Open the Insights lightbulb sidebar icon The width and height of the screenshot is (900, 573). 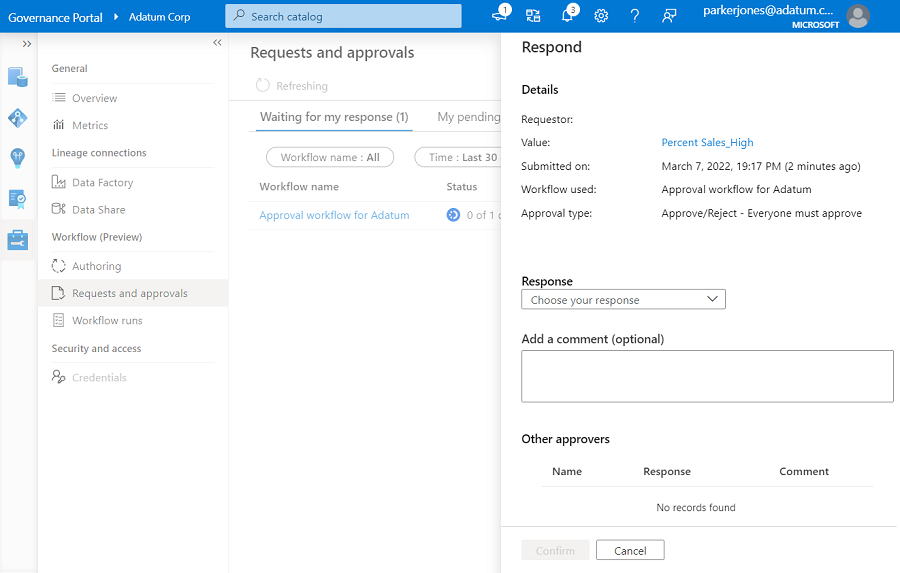tap(18, 158)
